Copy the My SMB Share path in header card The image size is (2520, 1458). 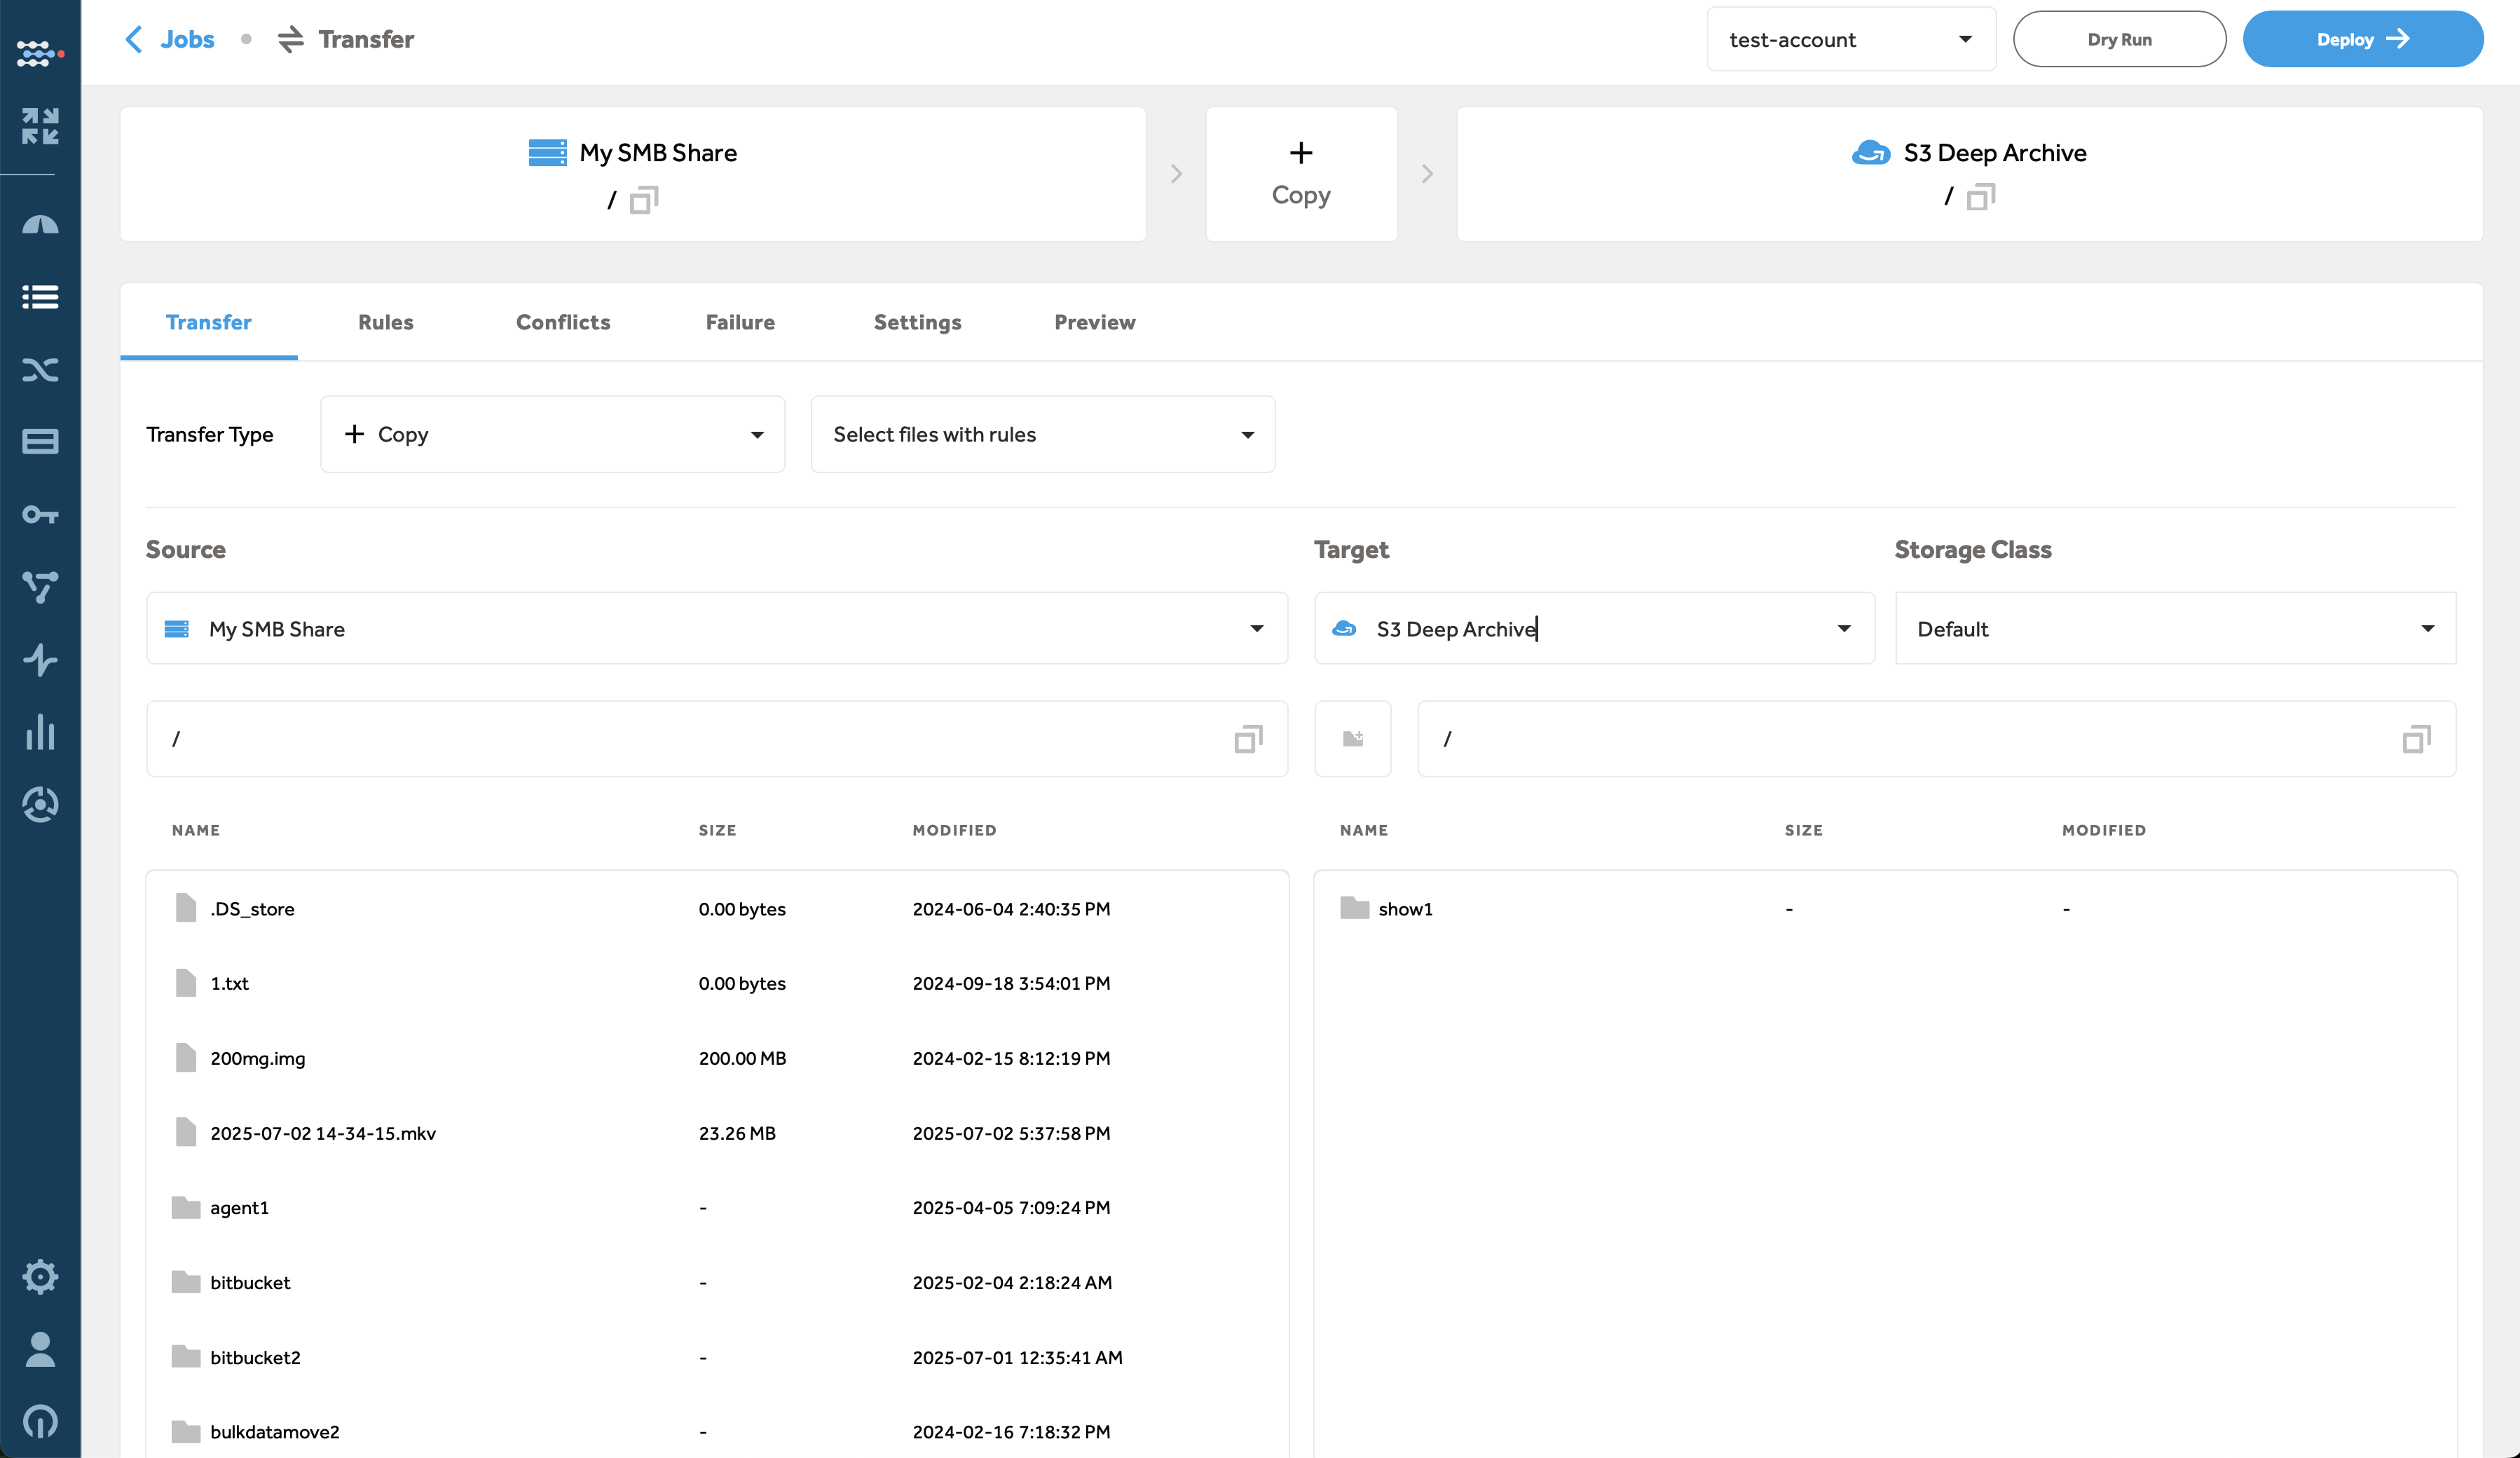point(644,200)
